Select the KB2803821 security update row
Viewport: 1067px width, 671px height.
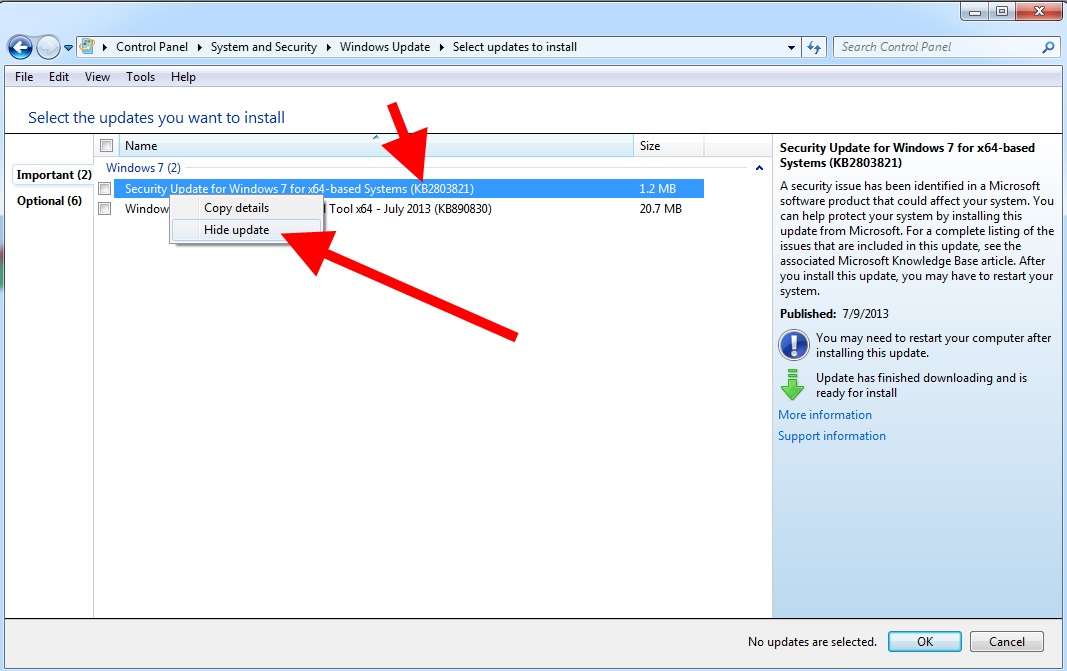(408, 189)
